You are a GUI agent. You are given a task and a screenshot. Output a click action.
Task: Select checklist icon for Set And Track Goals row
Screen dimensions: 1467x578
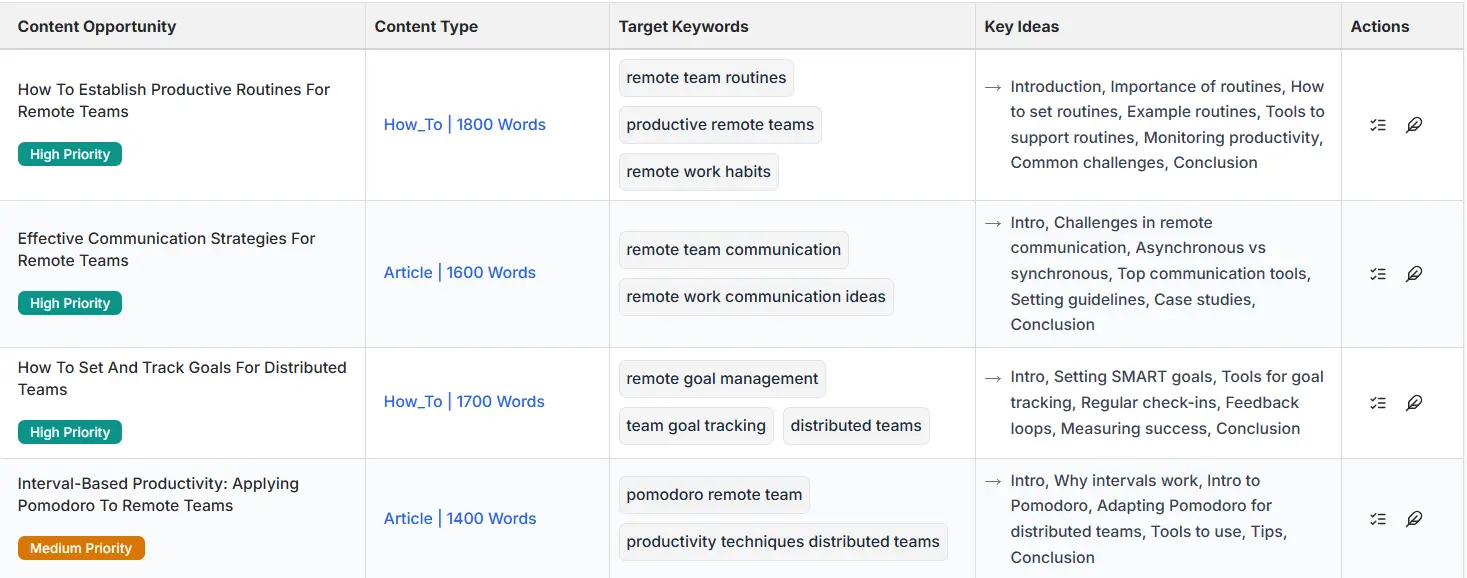click(1377, 403)
